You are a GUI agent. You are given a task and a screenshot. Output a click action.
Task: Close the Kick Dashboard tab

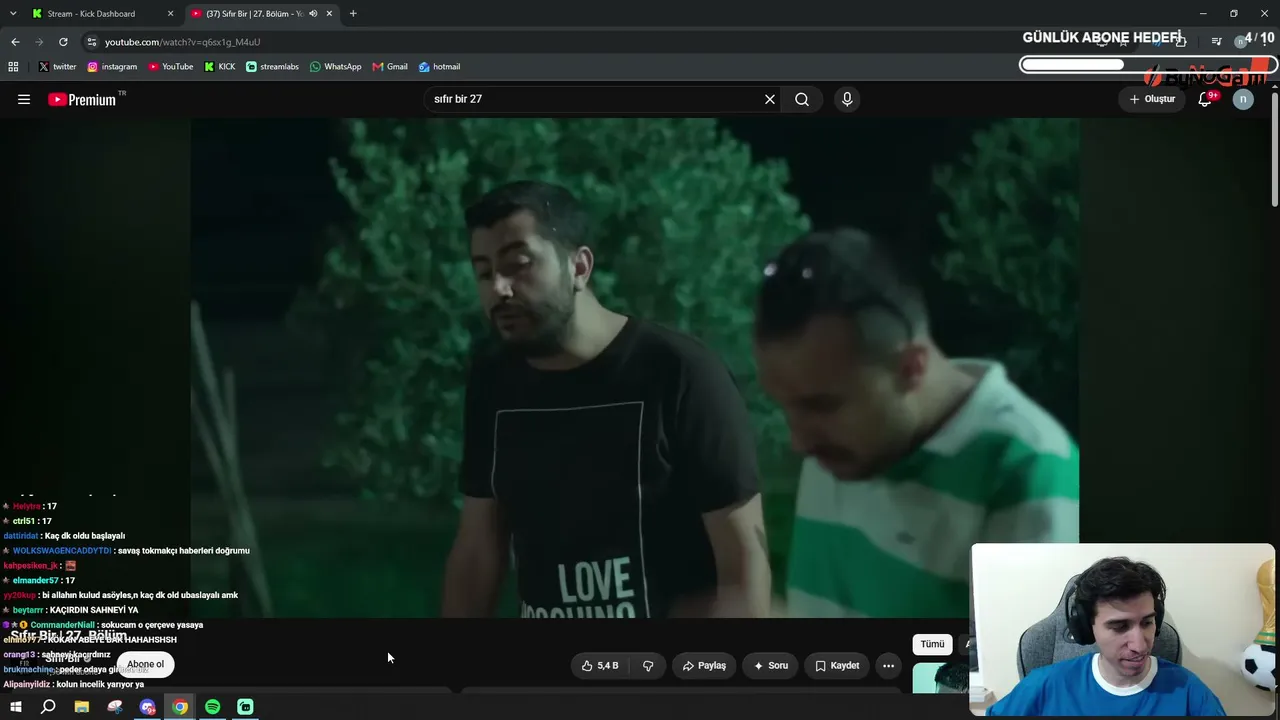tap(170, 14)
